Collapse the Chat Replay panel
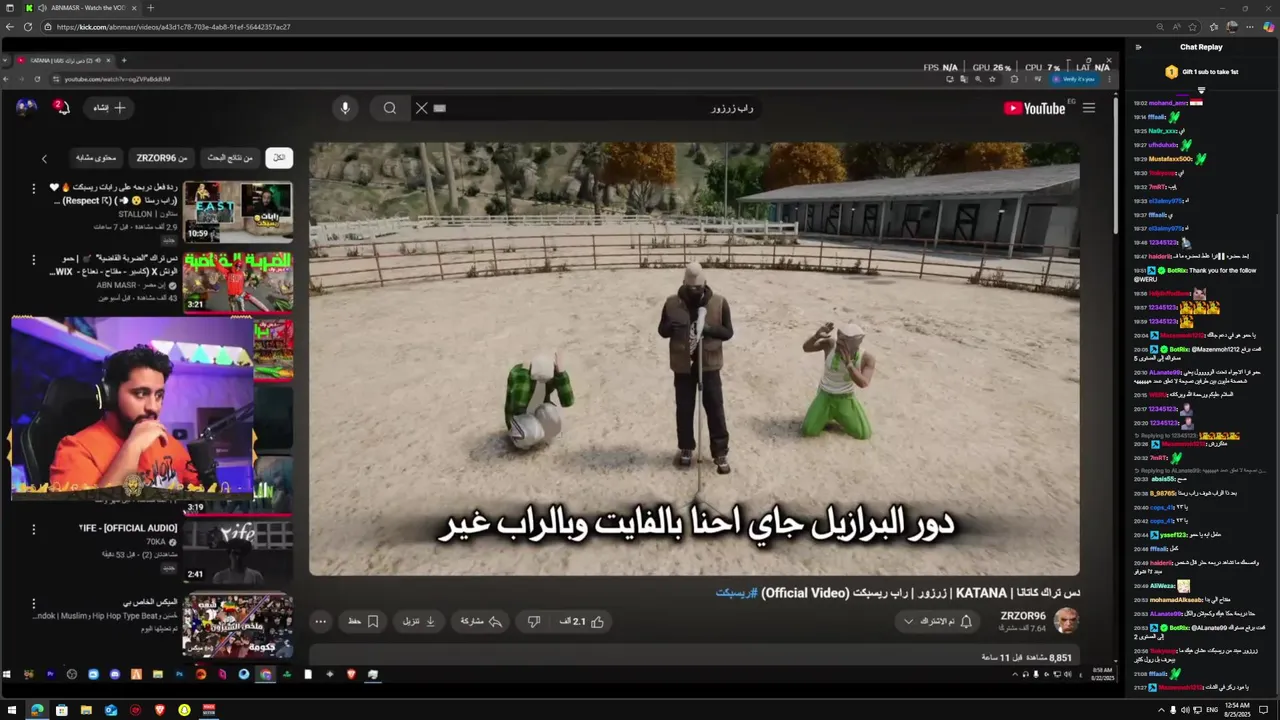This screenshot has width=1280, height=720. pos(1138,47)
